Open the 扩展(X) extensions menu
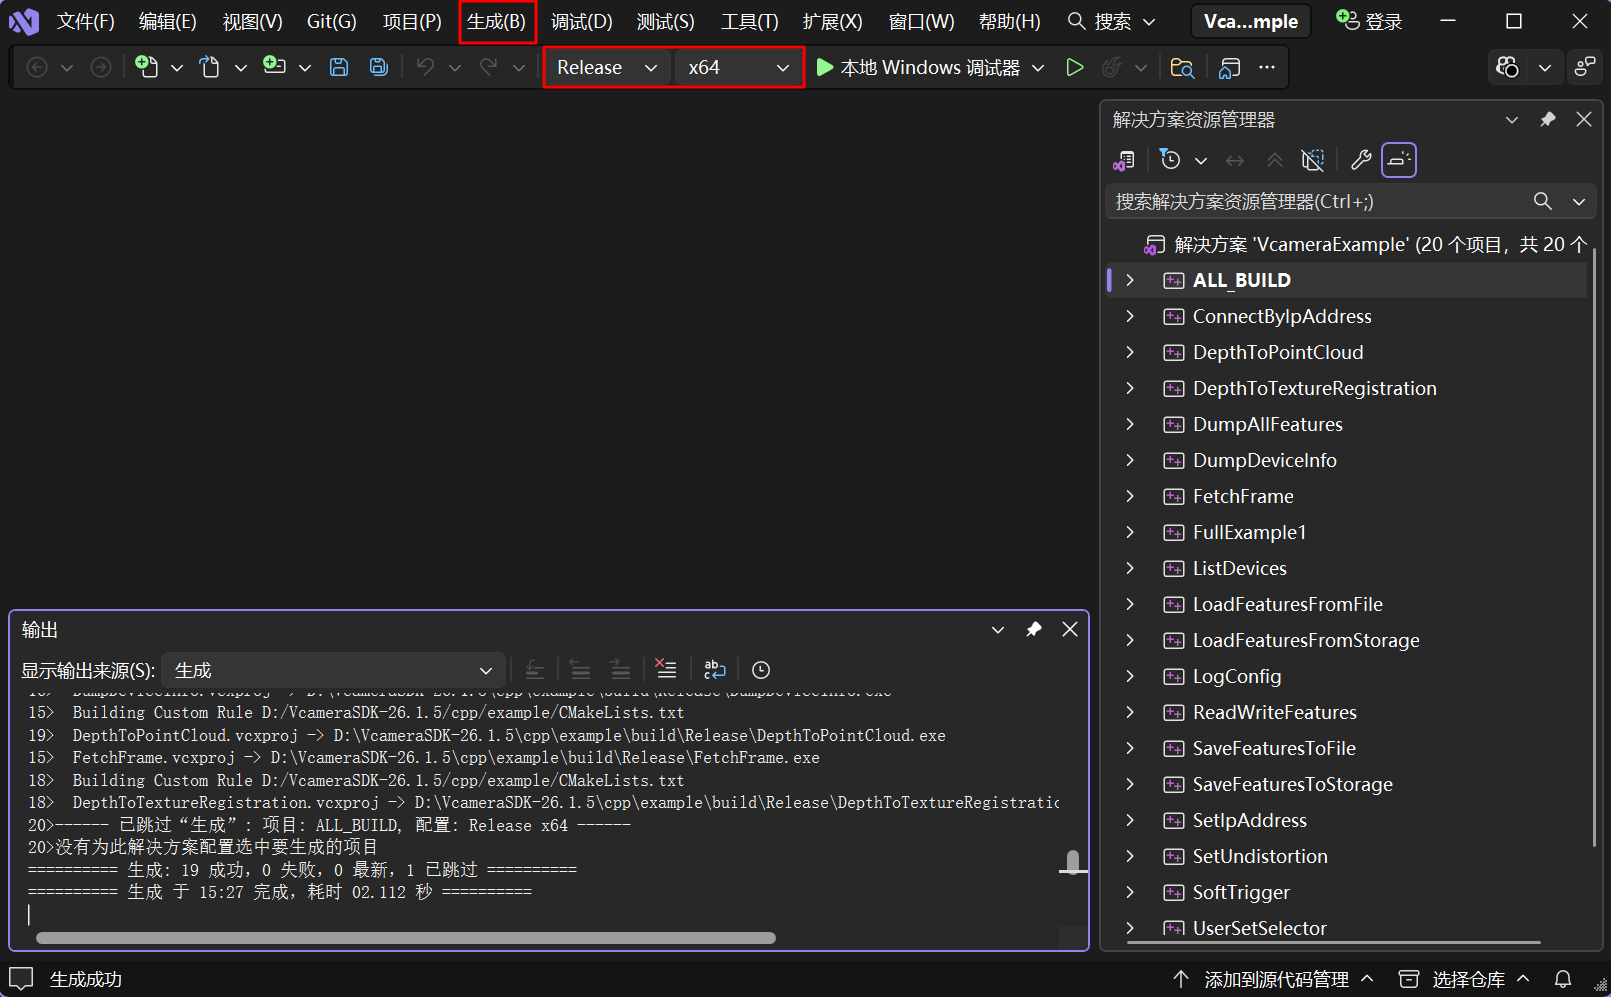Viewport: 1611px width, 997px height. tap(832, 21)
